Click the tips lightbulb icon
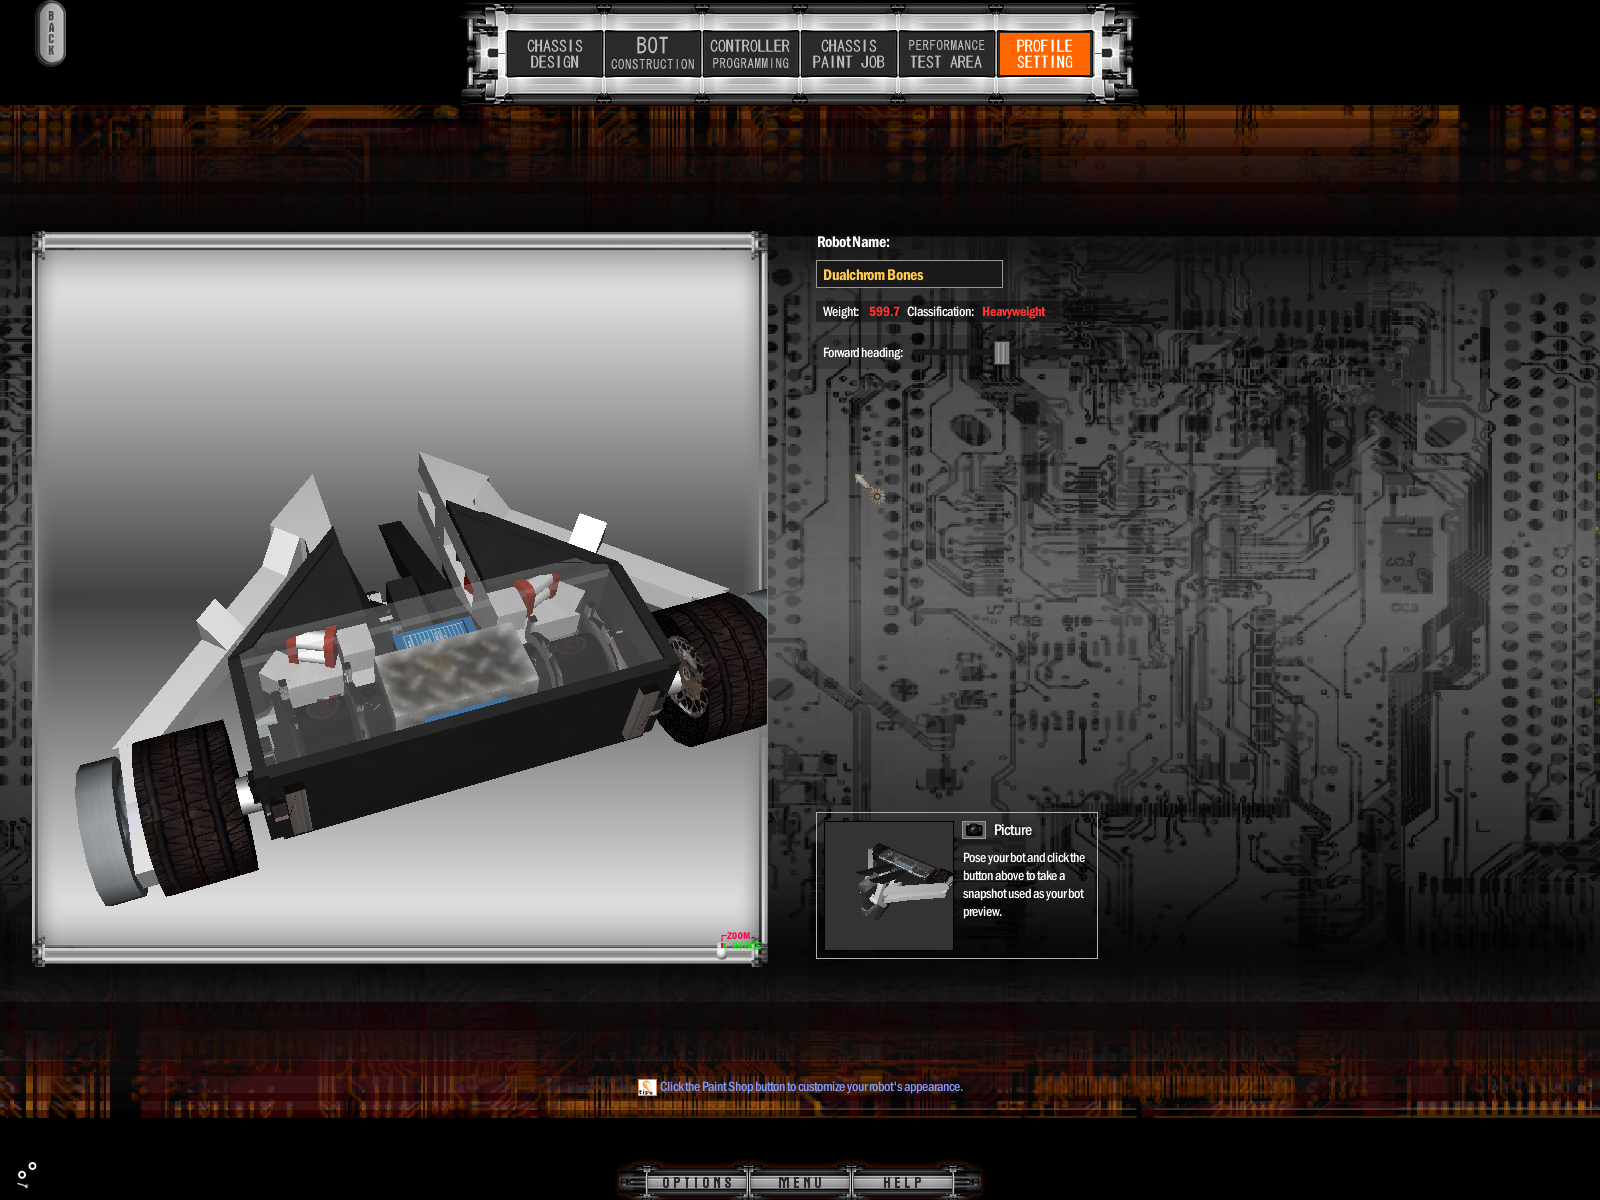The image size is (1600, 1200). tap(647, 1087)
